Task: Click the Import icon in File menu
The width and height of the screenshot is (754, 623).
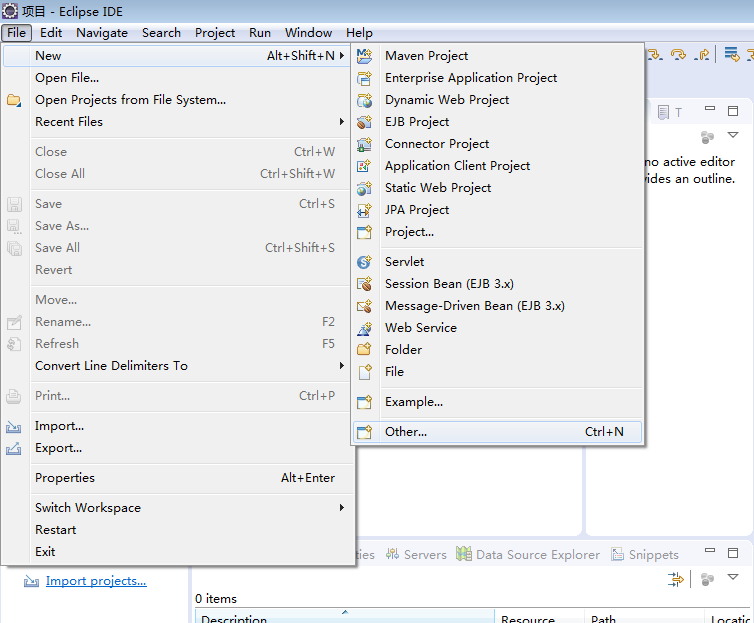Action: click(x=13, y=426)
